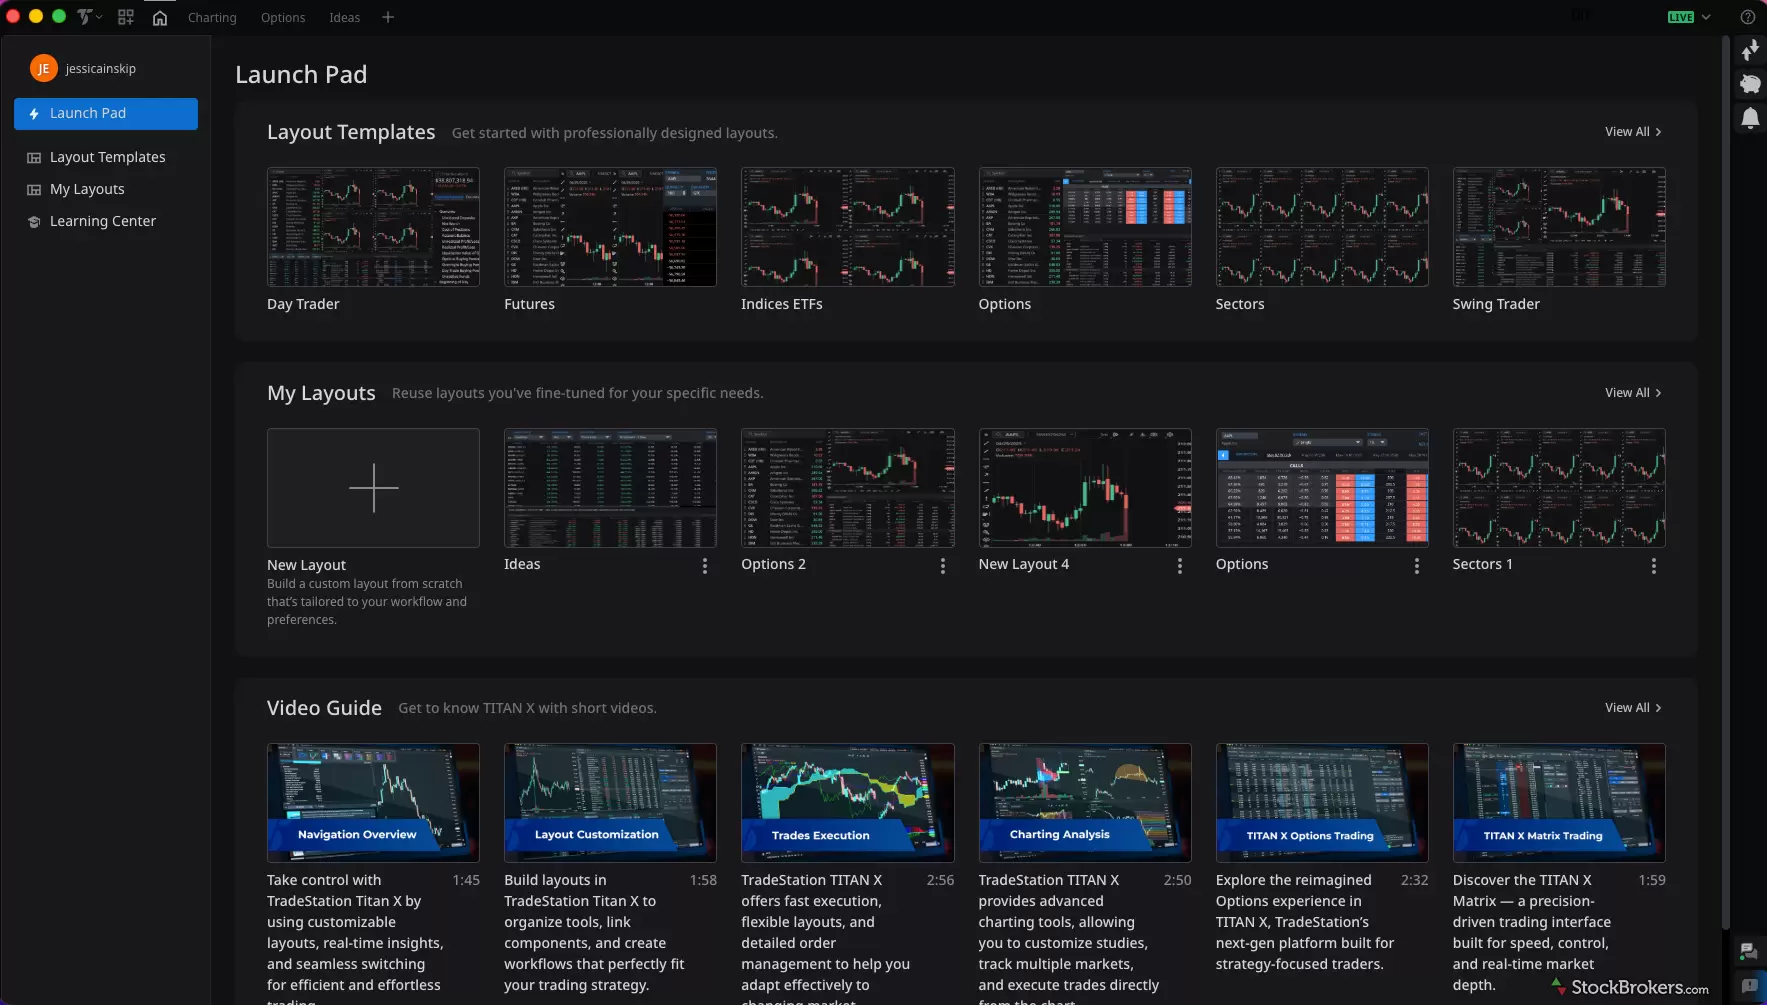Viewport: 1767px width, 1005px height.
Task: Open more options for Ideas layout
Action: 705,566
